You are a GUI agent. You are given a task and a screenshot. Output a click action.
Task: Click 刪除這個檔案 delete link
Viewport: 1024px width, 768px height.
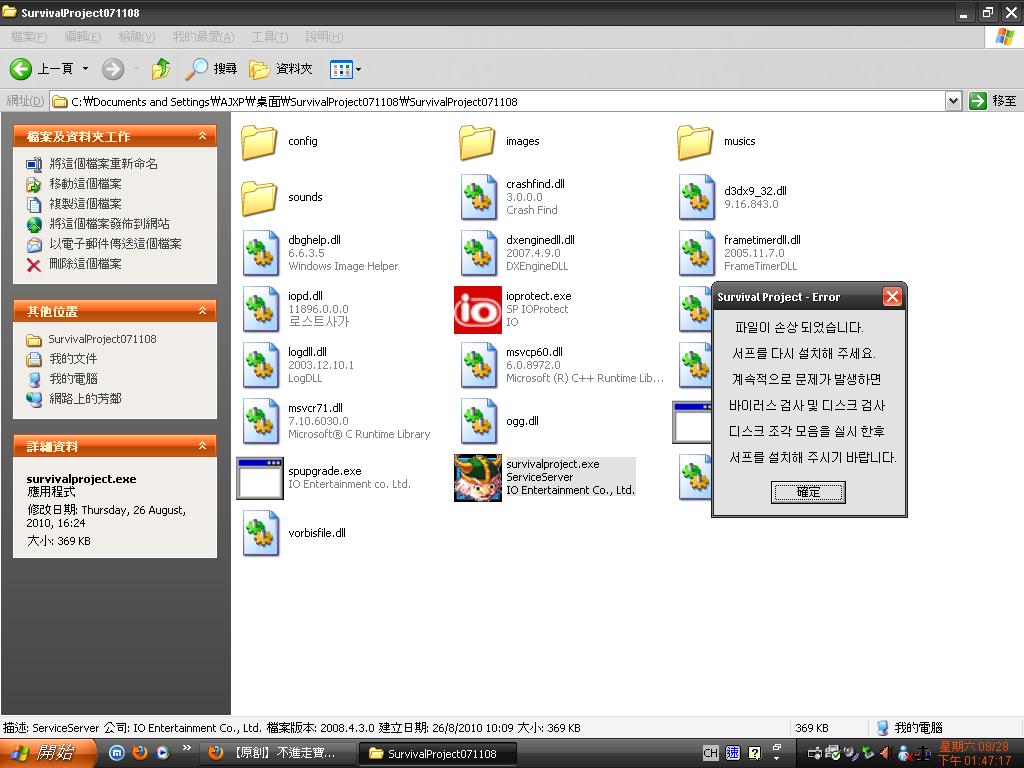[74, 264]
